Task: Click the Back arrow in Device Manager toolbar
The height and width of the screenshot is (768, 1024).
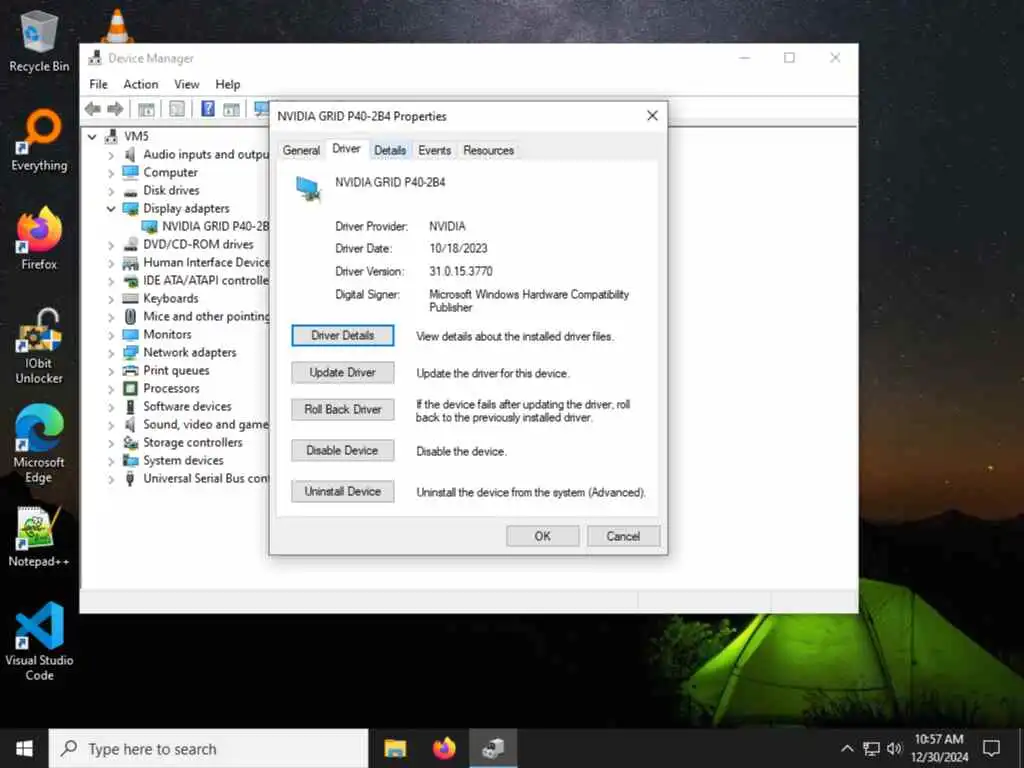Action: [x=93, y=109]
